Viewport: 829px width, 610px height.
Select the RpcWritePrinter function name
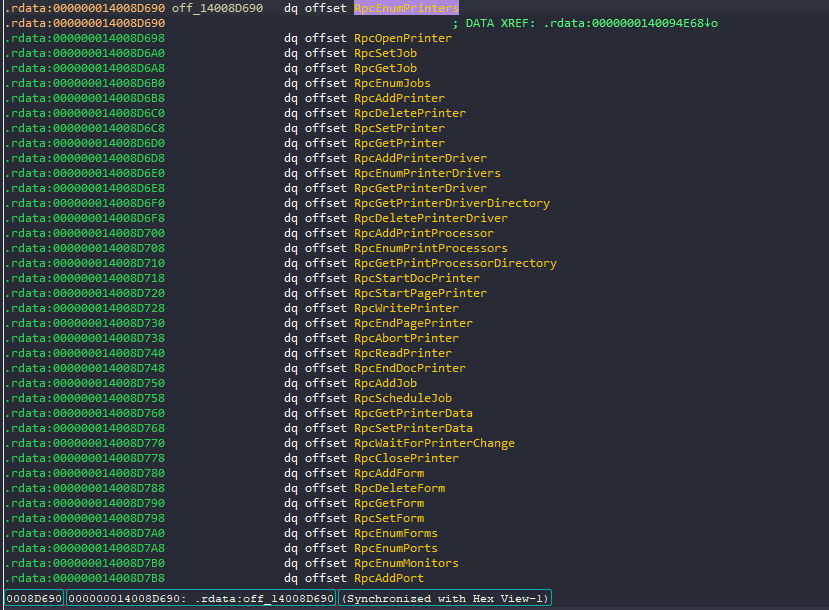406,308
